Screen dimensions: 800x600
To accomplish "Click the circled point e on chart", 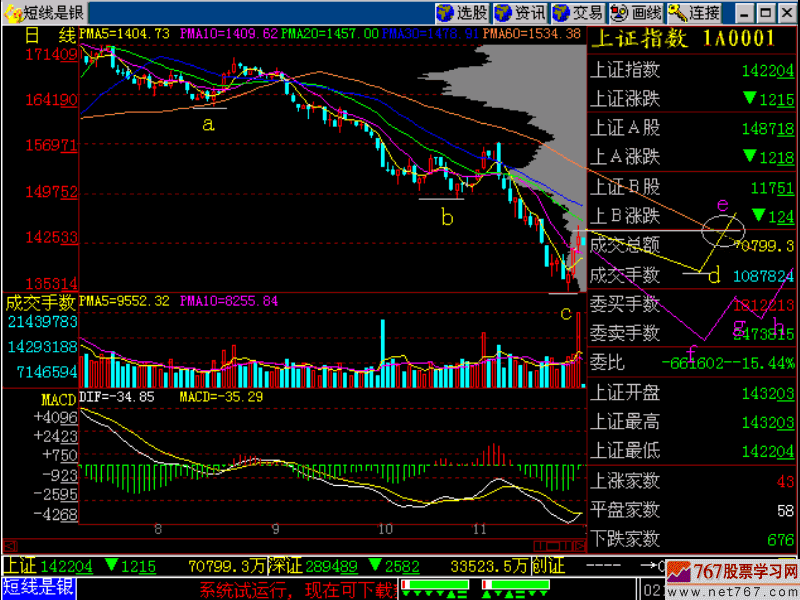I will [x=723, y=232].
